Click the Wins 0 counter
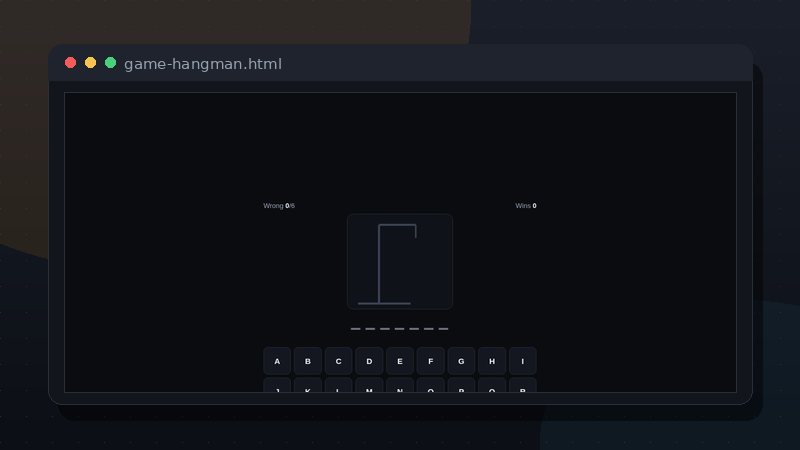This screenshot has height=450, width=800. pos(526,206)
